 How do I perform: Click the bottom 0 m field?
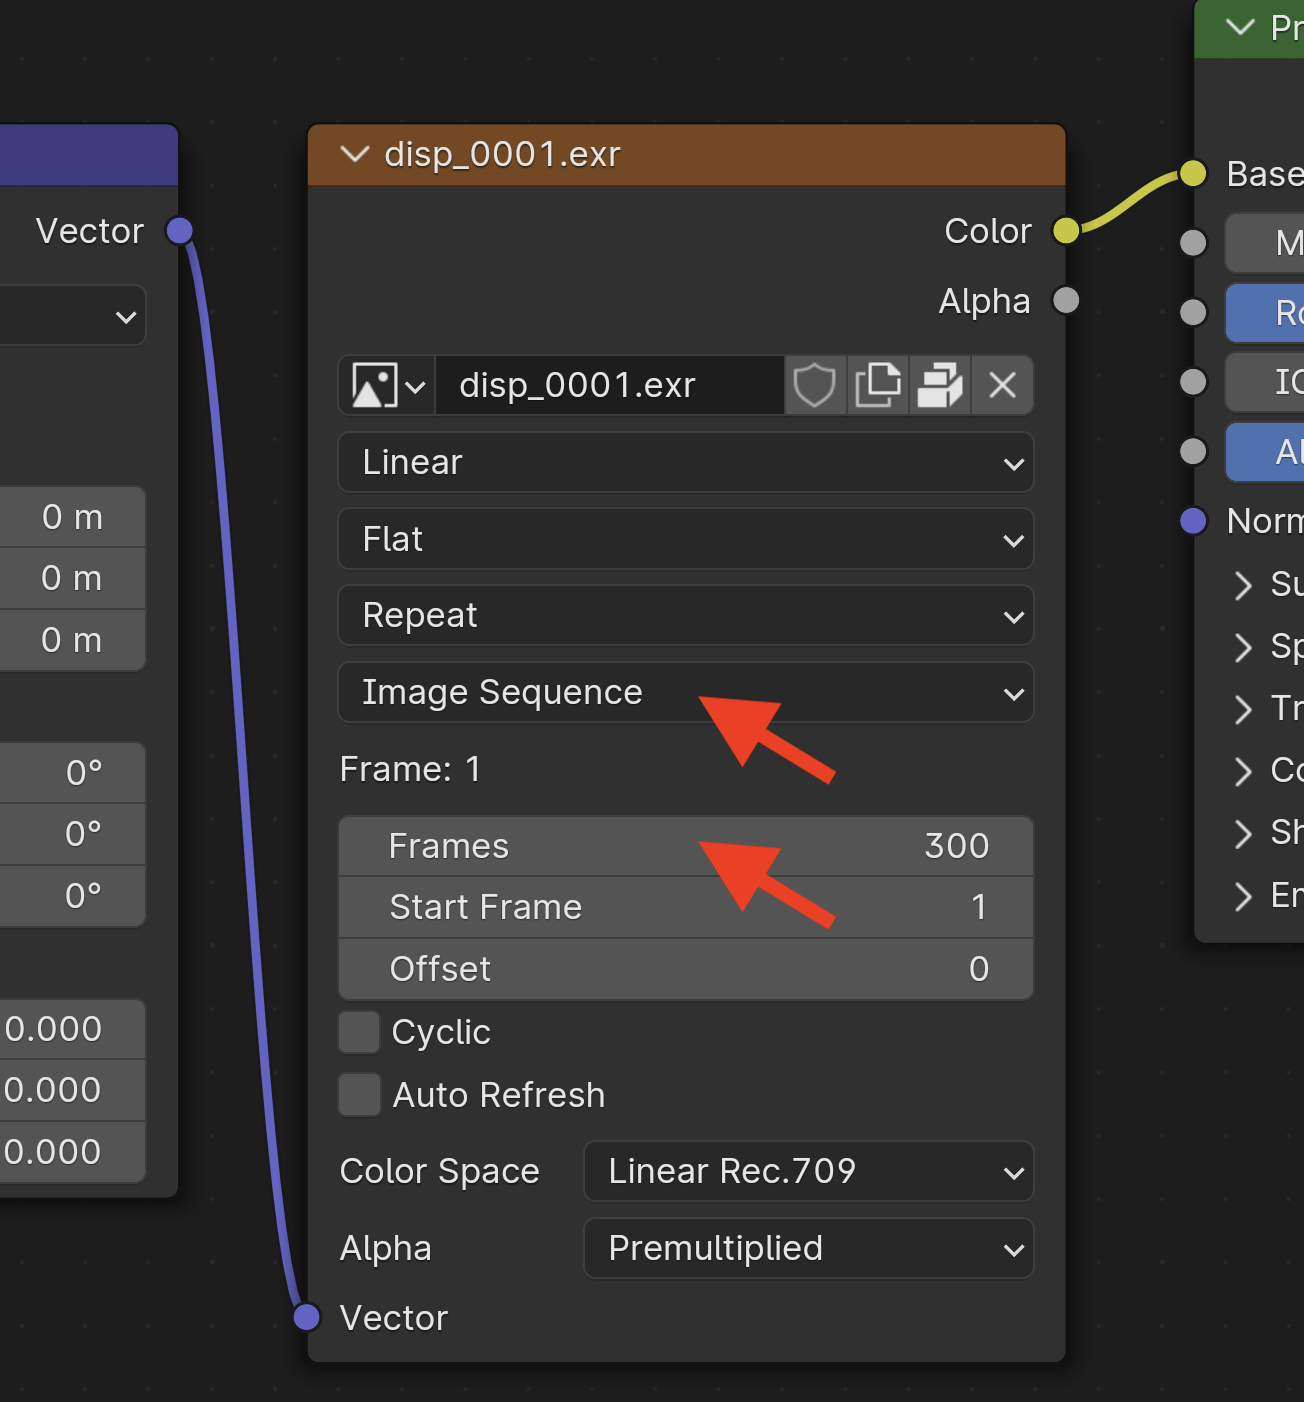[x=72, y=640]
